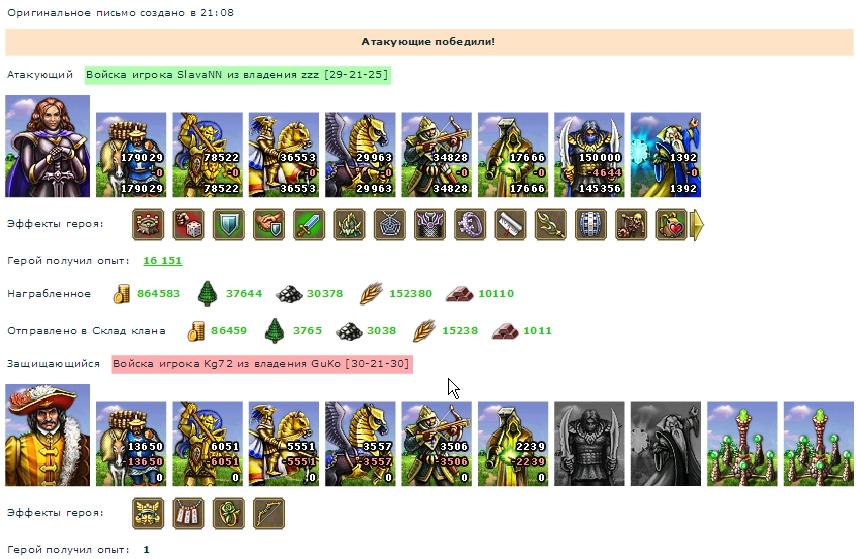Open hero experience link 16 151
This screenshot has height=559, width=856.
[162, 261]
